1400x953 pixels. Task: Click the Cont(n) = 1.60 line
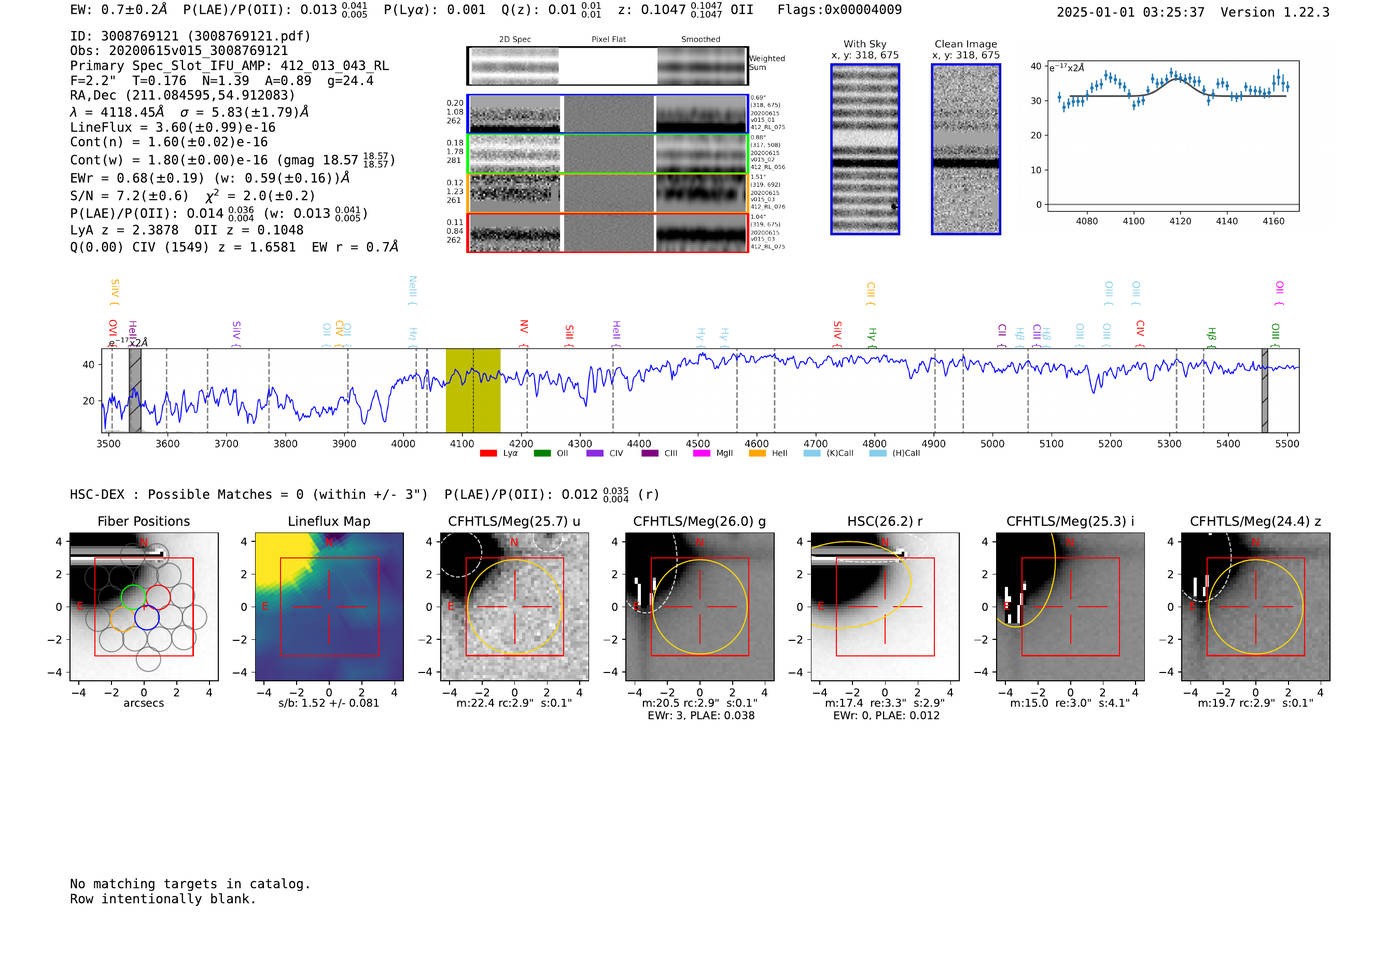click(x=169, y=143)
